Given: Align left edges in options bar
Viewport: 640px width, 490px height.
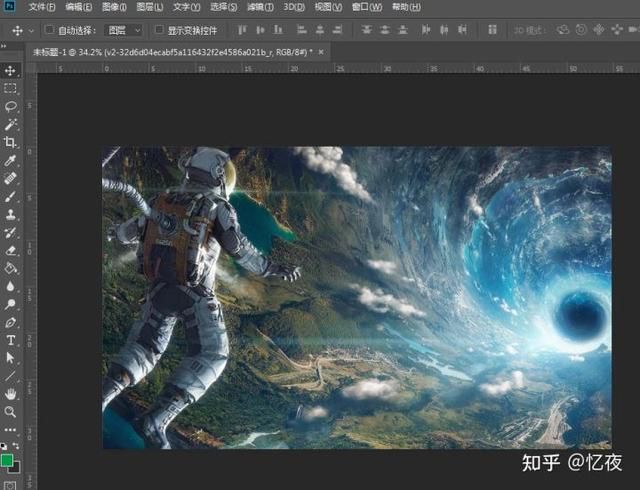Looking at the screenshot, I should tap(302, 30).
